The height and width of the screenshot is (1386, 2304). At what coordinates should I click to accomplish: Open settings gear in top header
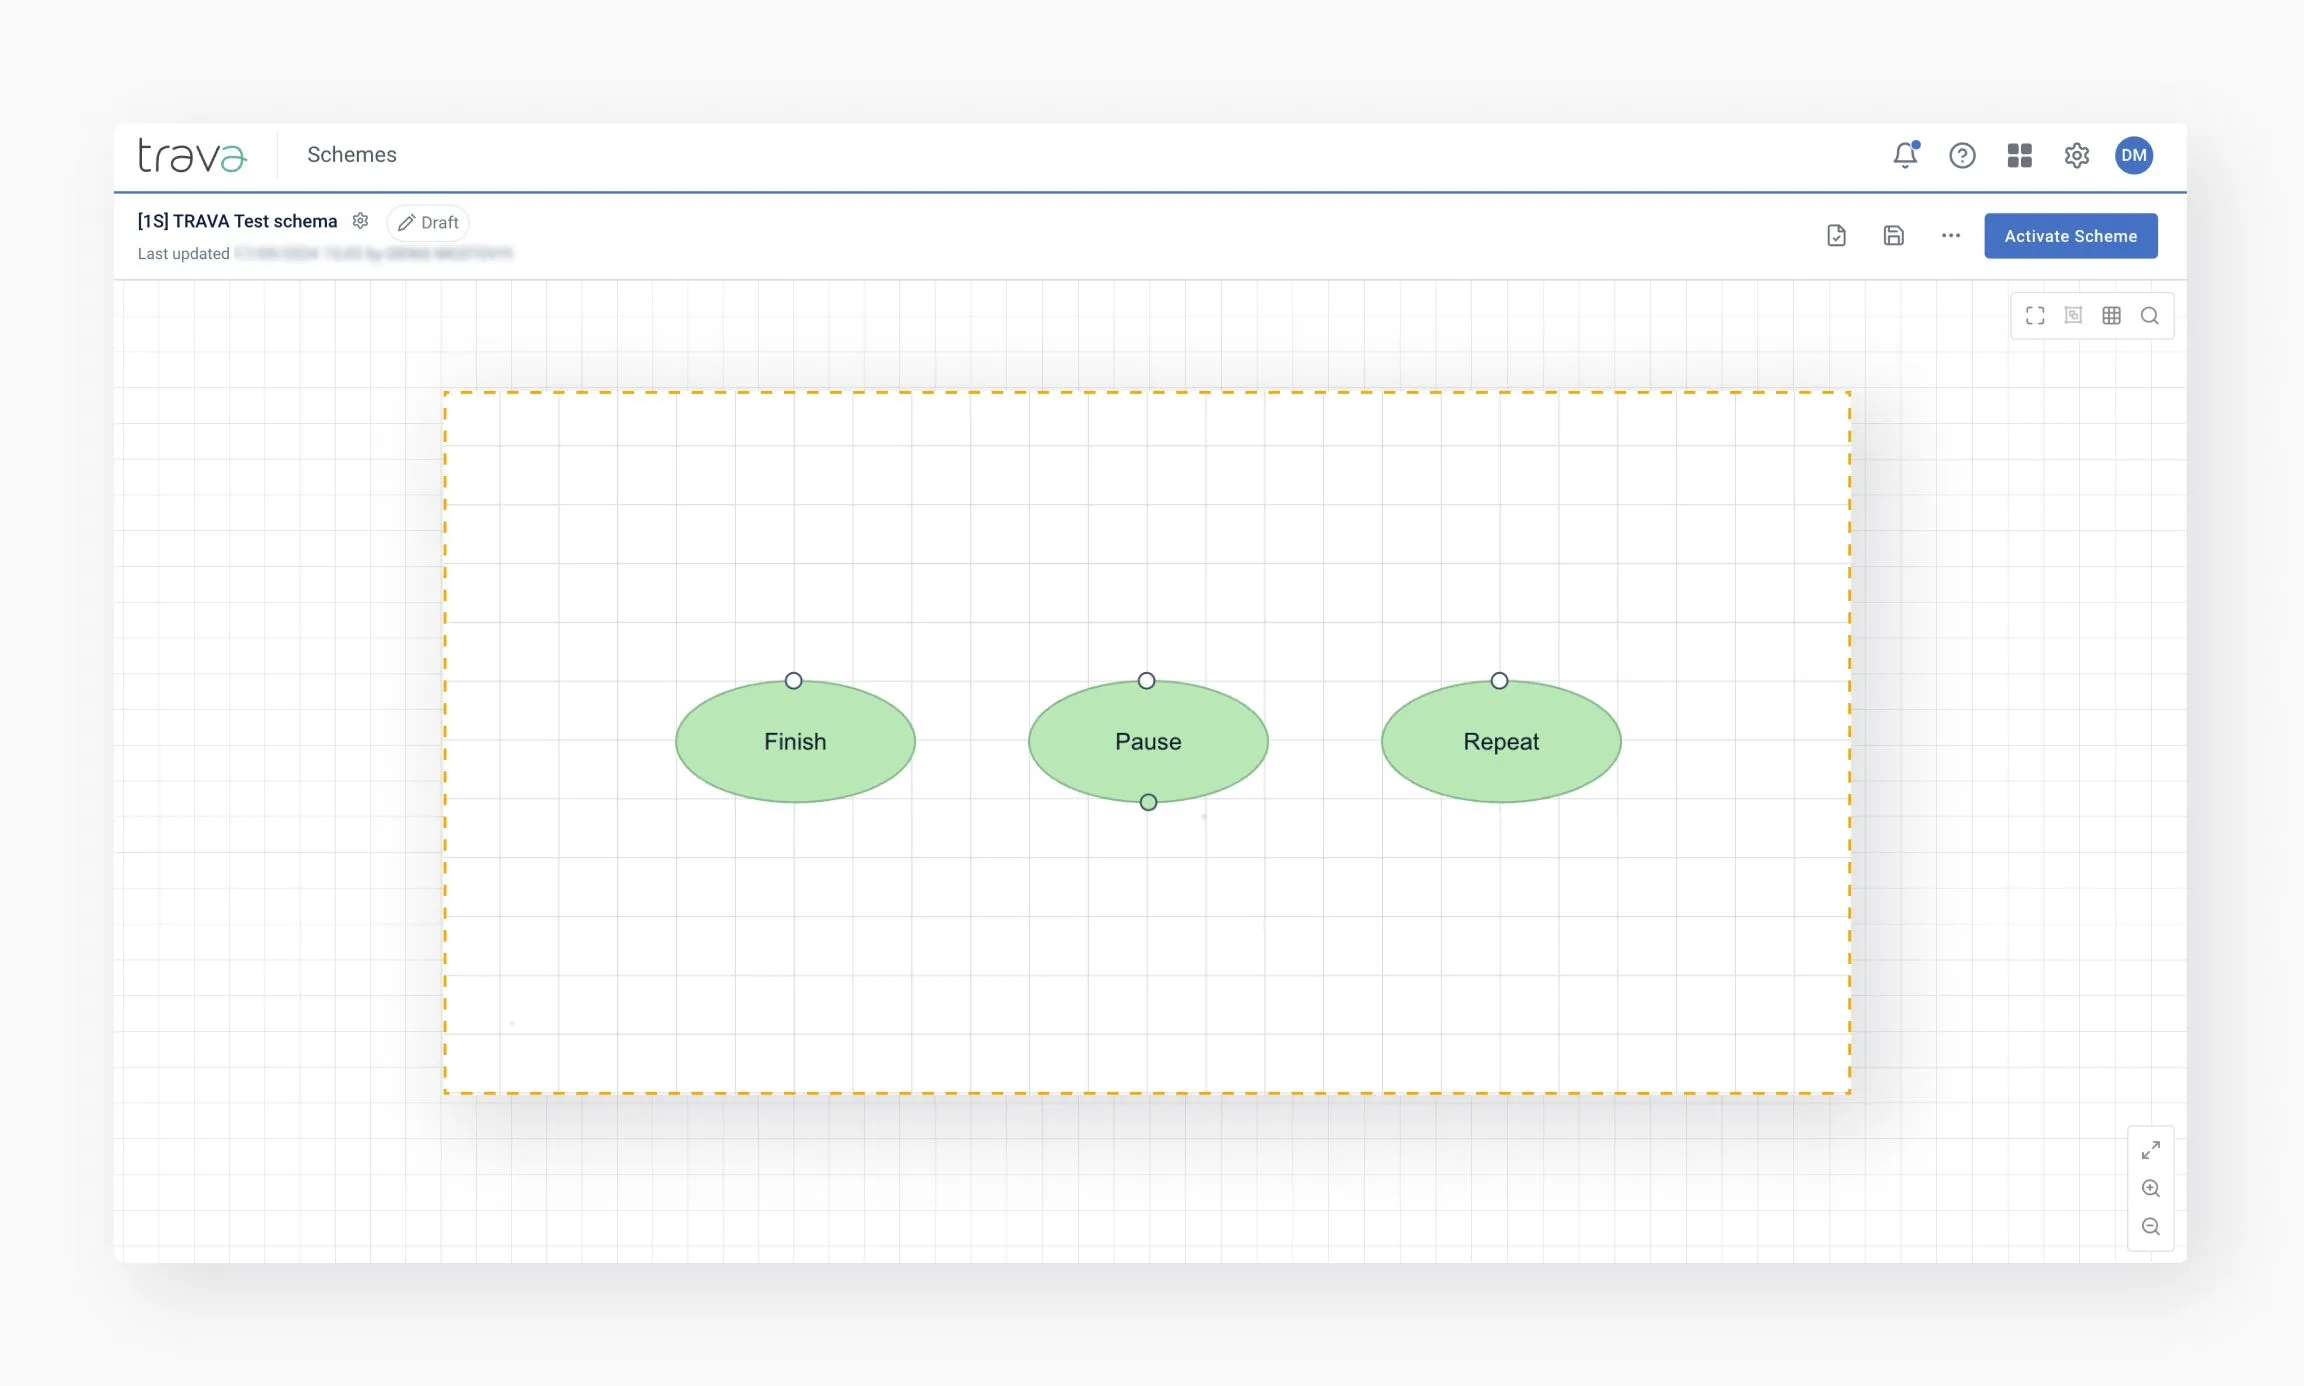click(x=2077, y=155)
